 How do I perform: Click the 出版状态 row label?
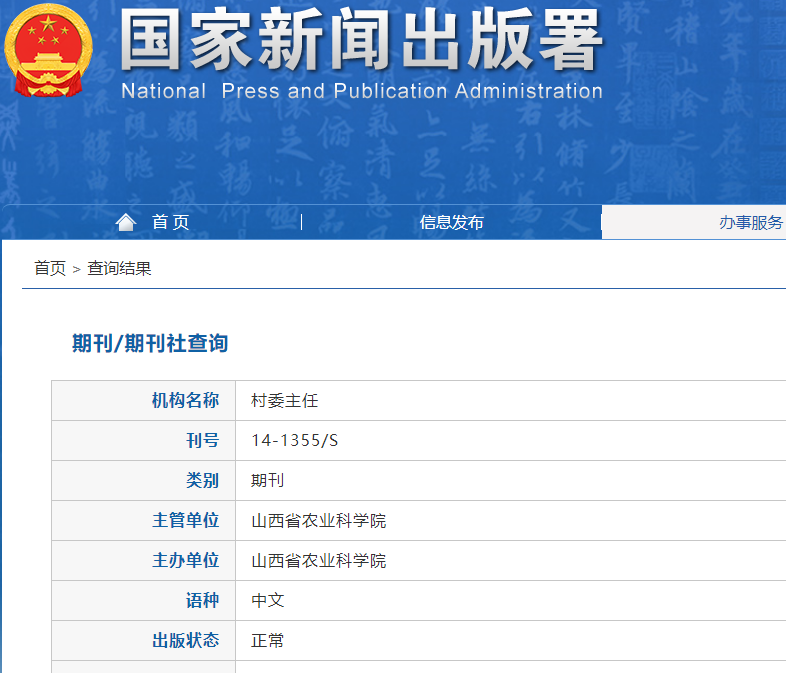185,640
